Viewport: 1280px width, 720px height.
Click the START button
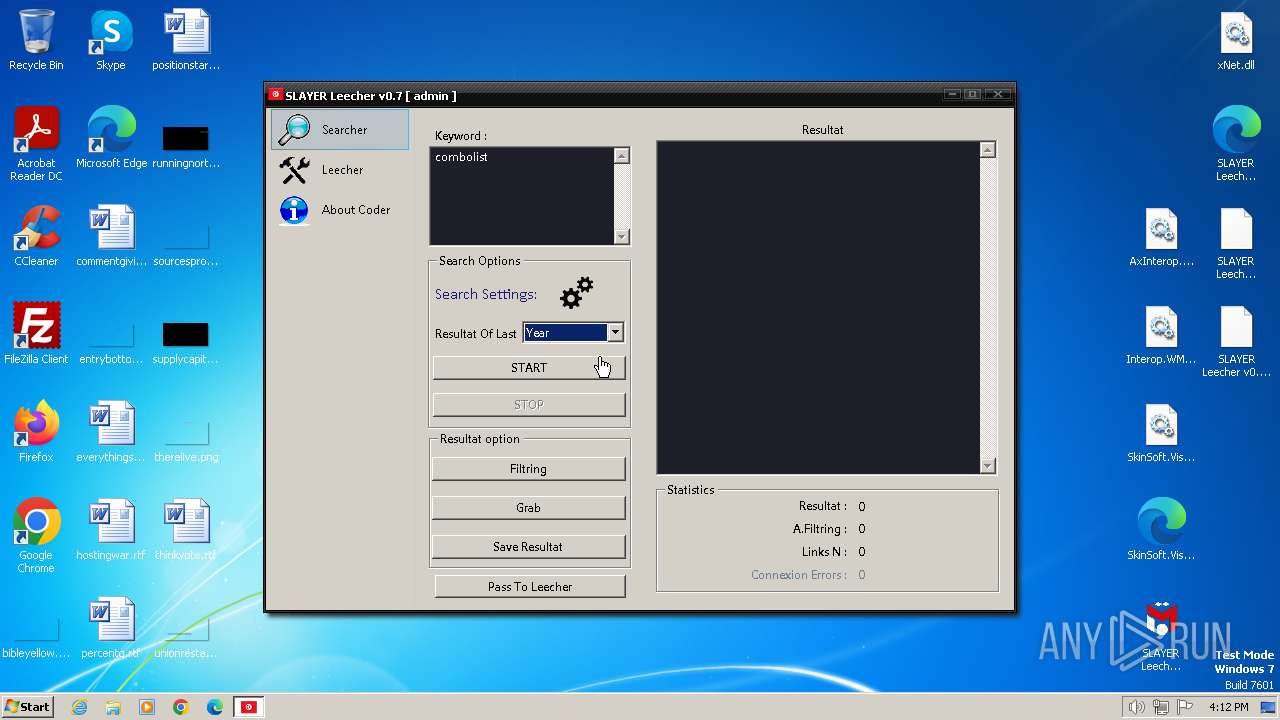click(529, 368)
